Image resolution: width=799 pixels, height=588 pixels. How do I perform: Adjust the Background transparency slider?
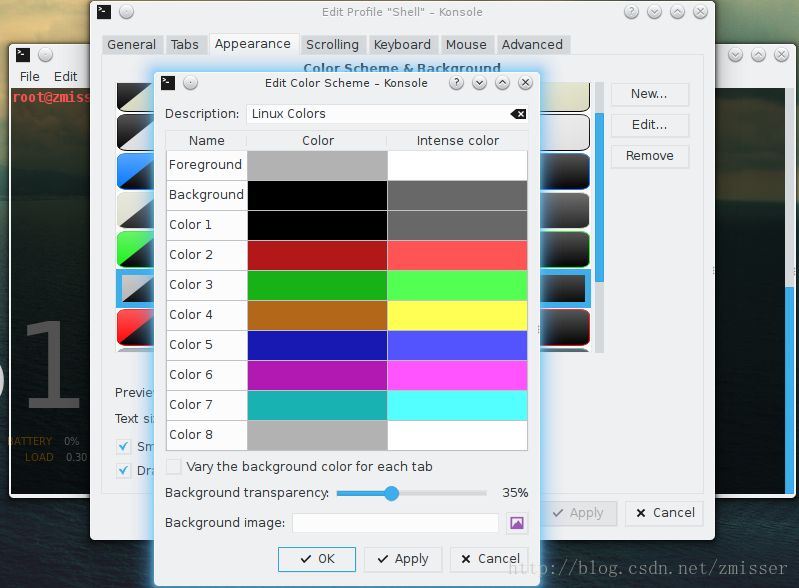click(x=391, y=493)
